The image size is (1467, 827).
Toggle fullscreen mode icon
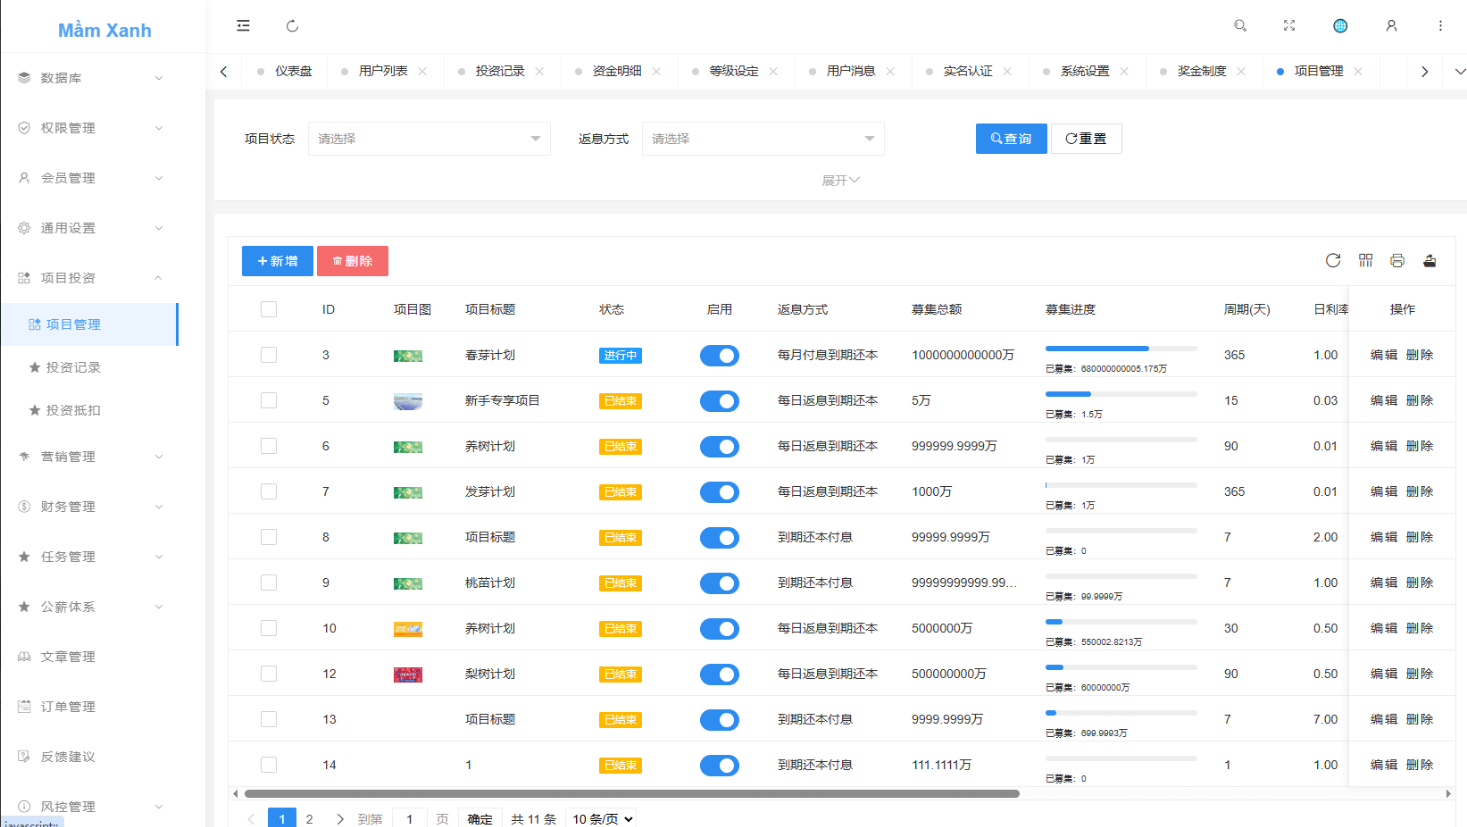click(x=1289, y=26)
